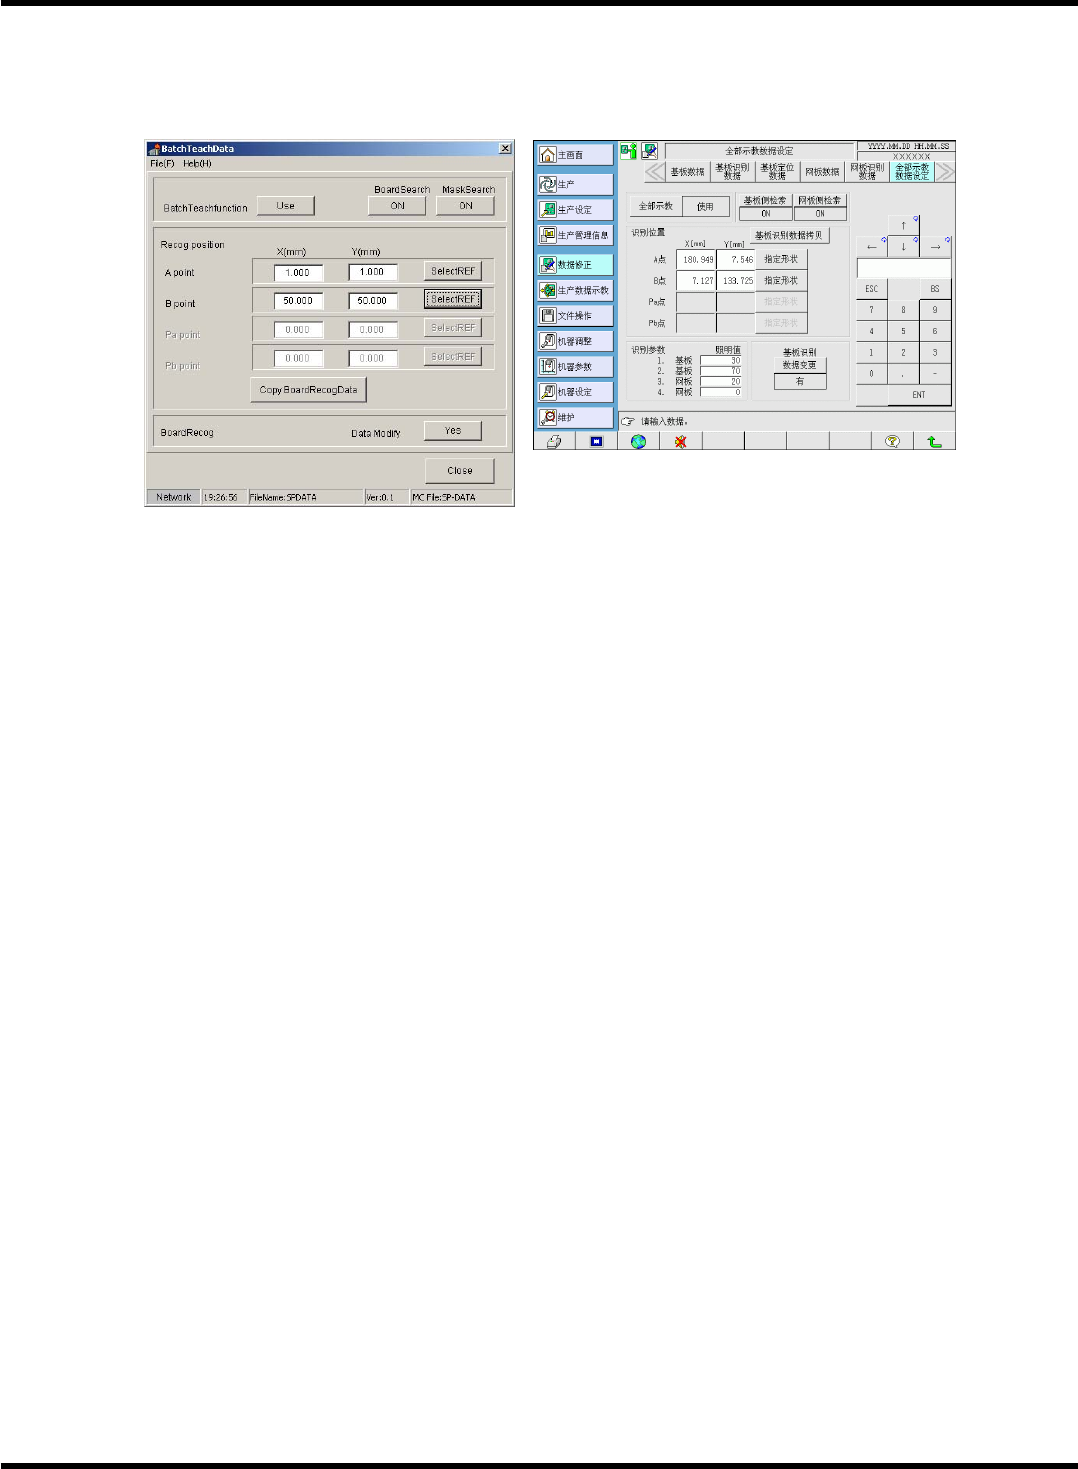Open 机器设定 machine settings
The width and height of the screenshot is (1078, 1469).
click(x=574, y=392)
